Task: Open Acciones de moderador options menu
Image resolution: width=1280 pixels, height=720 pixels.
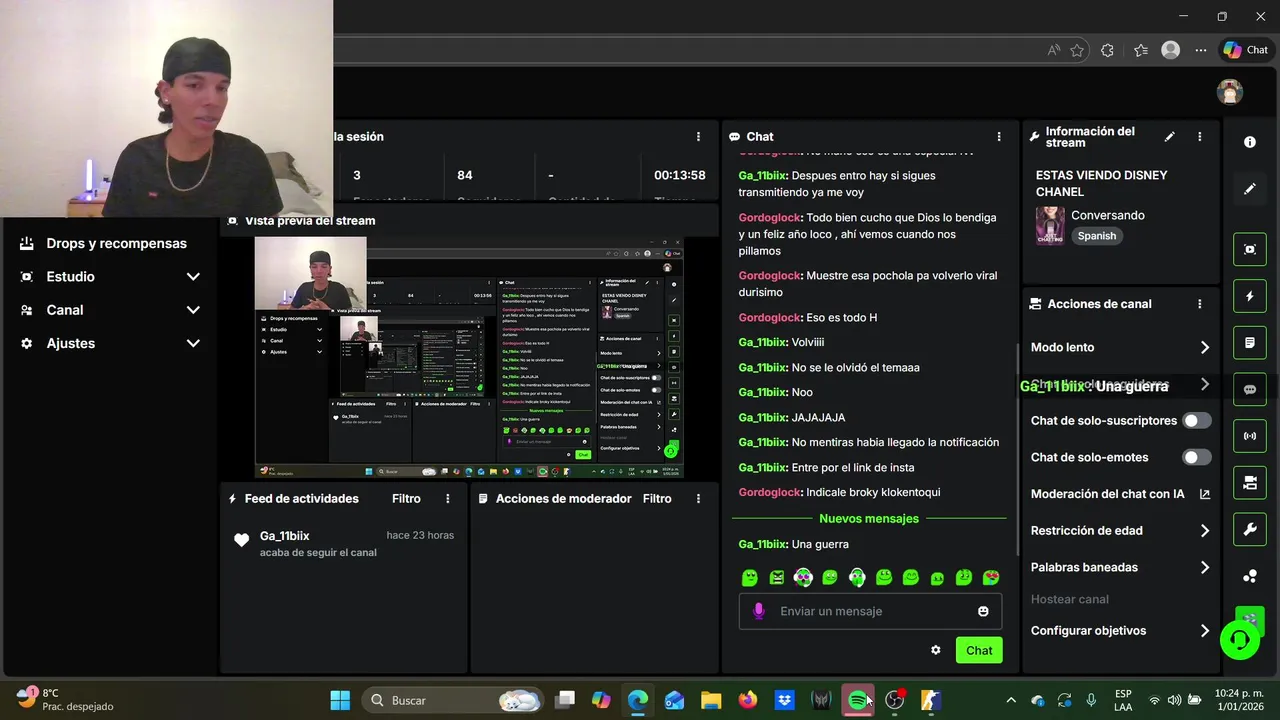Action: [698, 499]
